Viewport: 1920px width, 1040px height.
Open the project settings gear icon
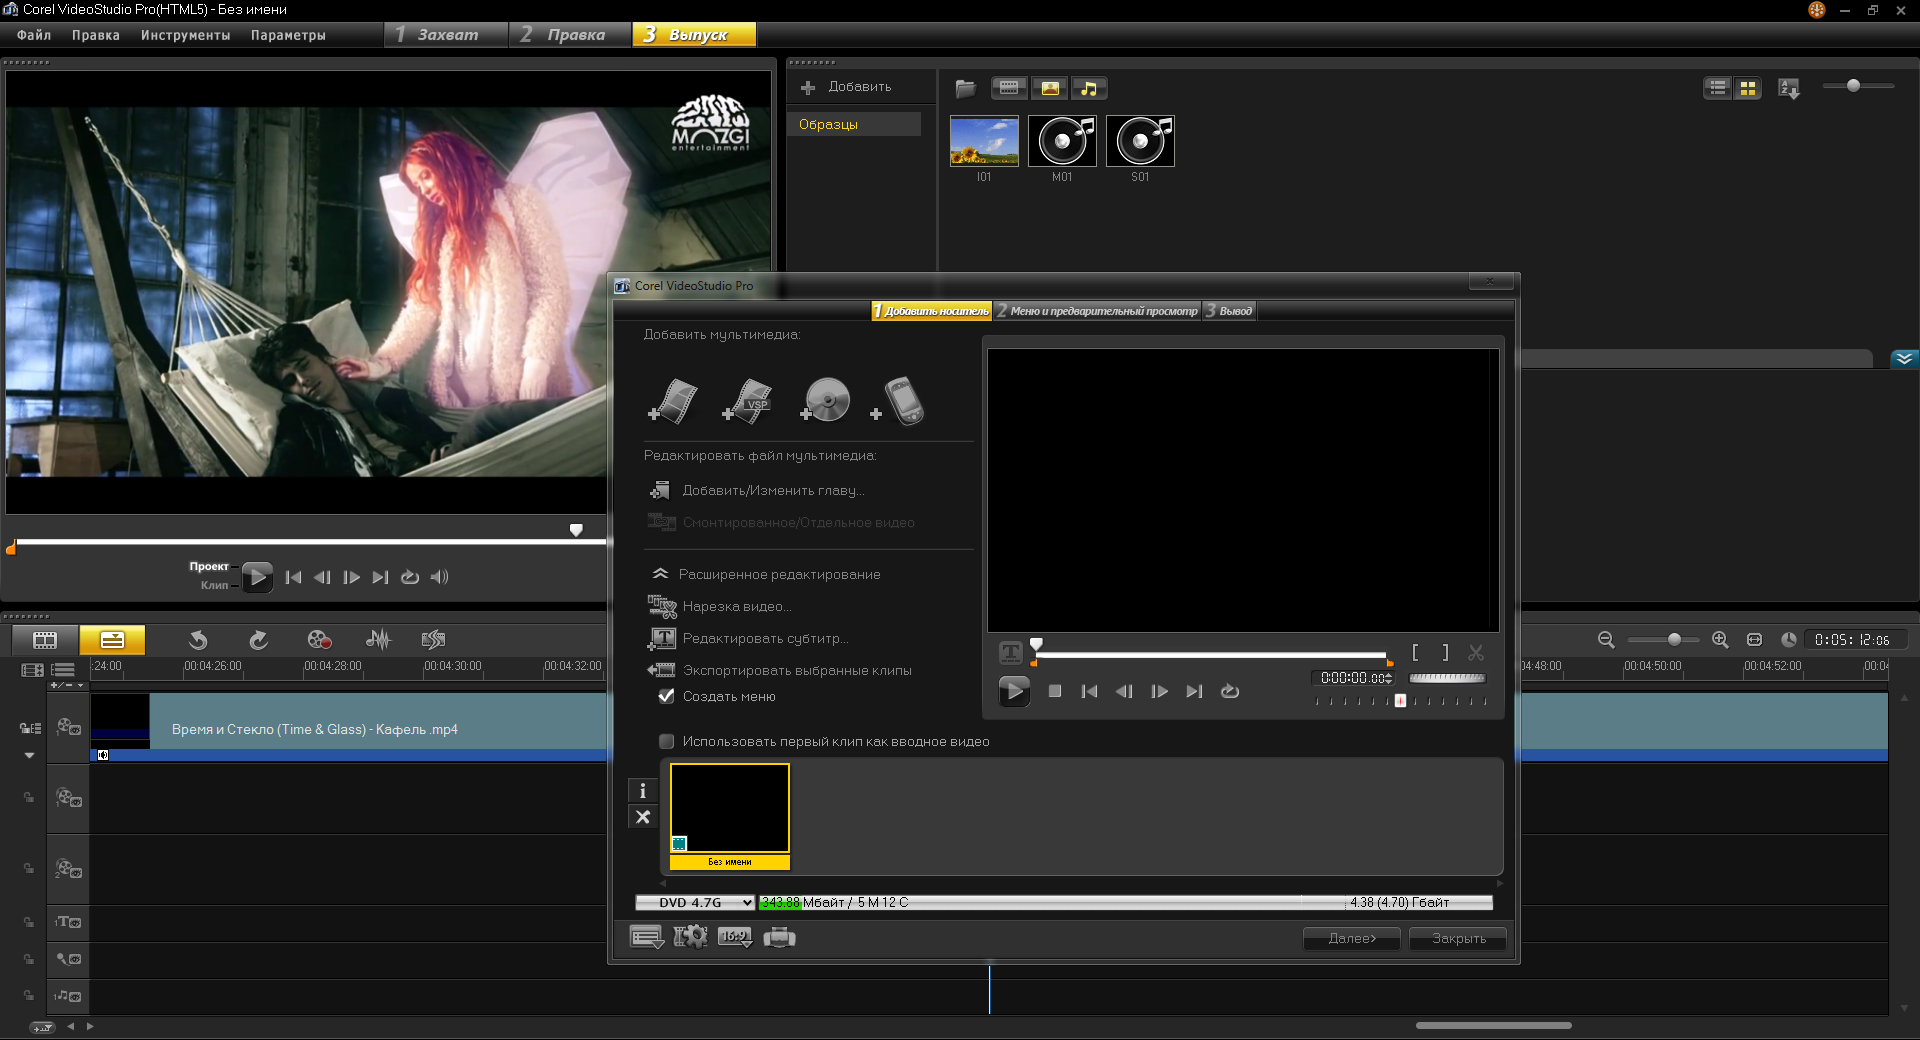pyautogui.click(x=690, y=937)
